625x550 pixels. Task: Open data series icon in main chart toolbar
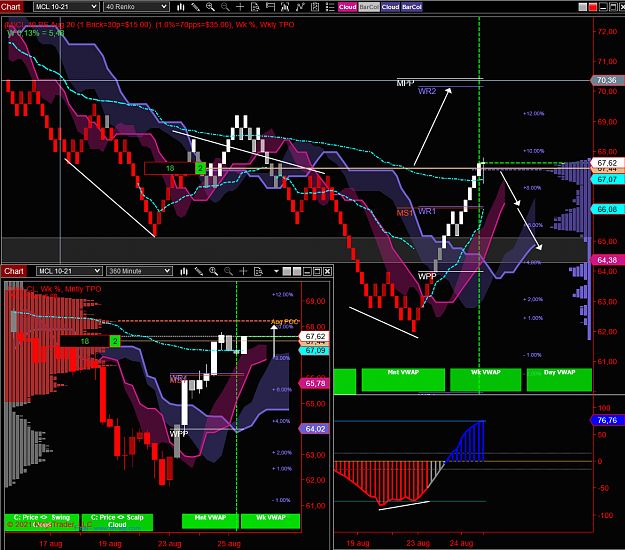pos(315,7)
